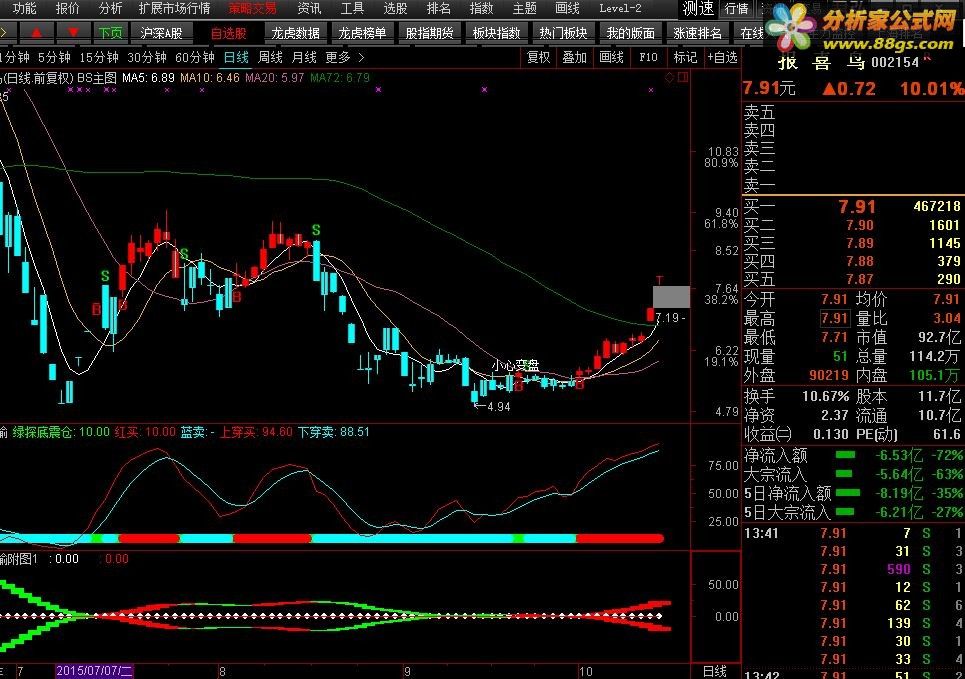Click the square window icon at chart top-right
This screenshot has width=965, height=679.
(x=683, y=78)
